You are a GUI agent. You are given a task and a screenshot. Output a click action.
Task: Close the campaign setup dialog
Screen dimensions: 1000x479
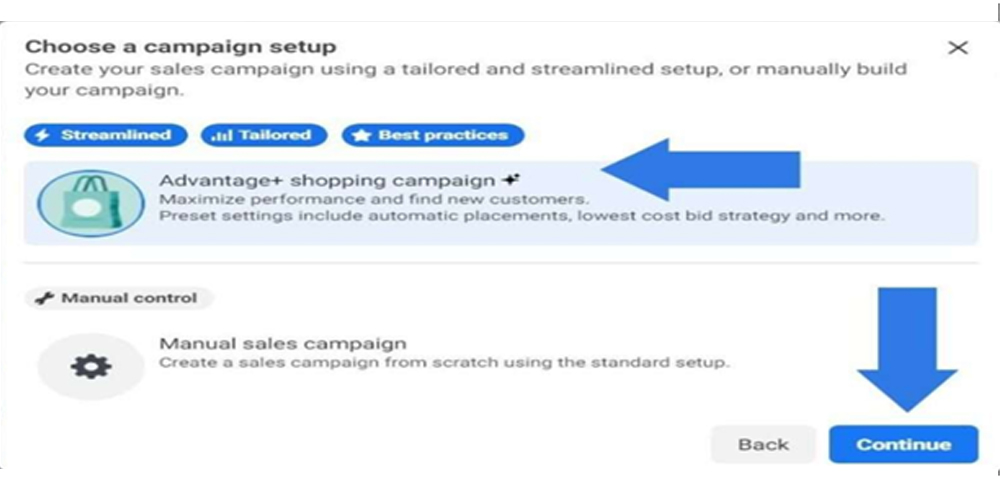(958, 48)
